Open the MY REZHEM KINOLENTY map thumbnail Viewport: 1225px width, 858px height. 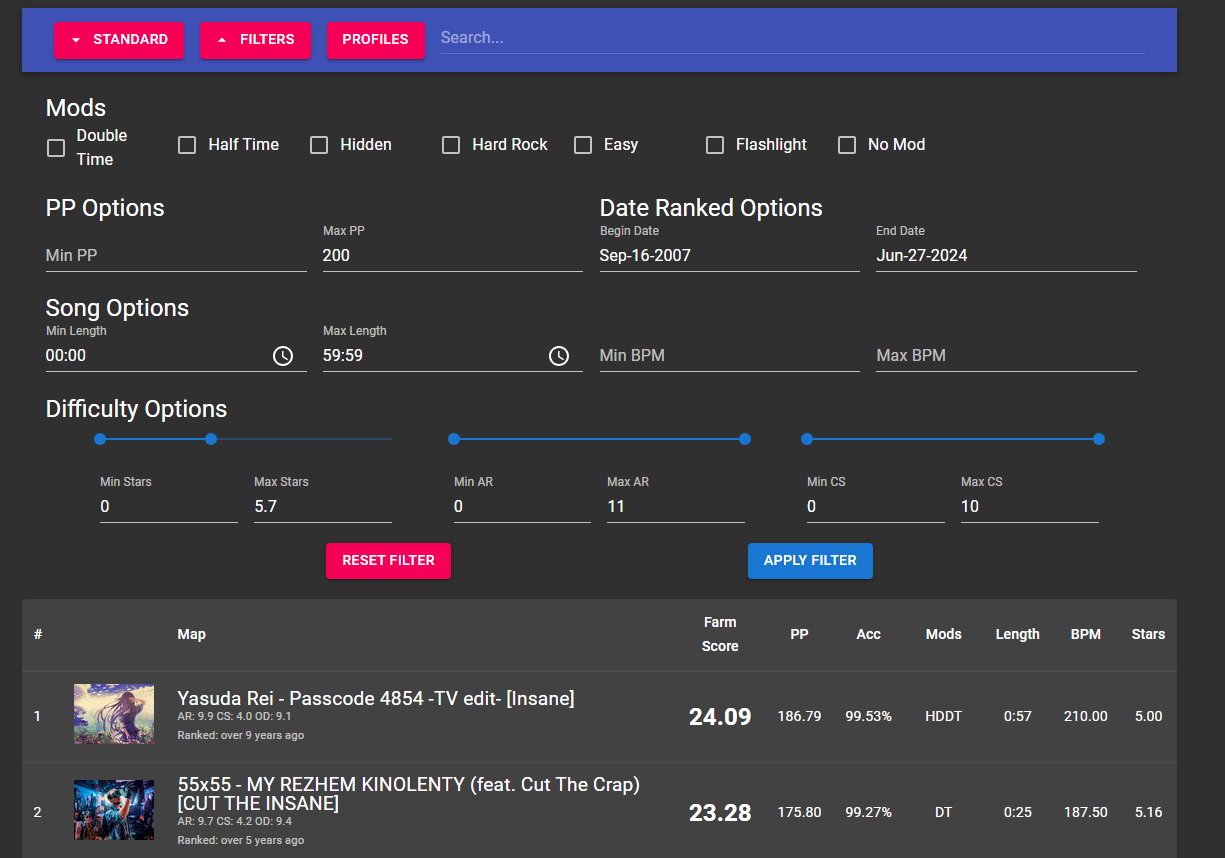click(x=114, y=810)
